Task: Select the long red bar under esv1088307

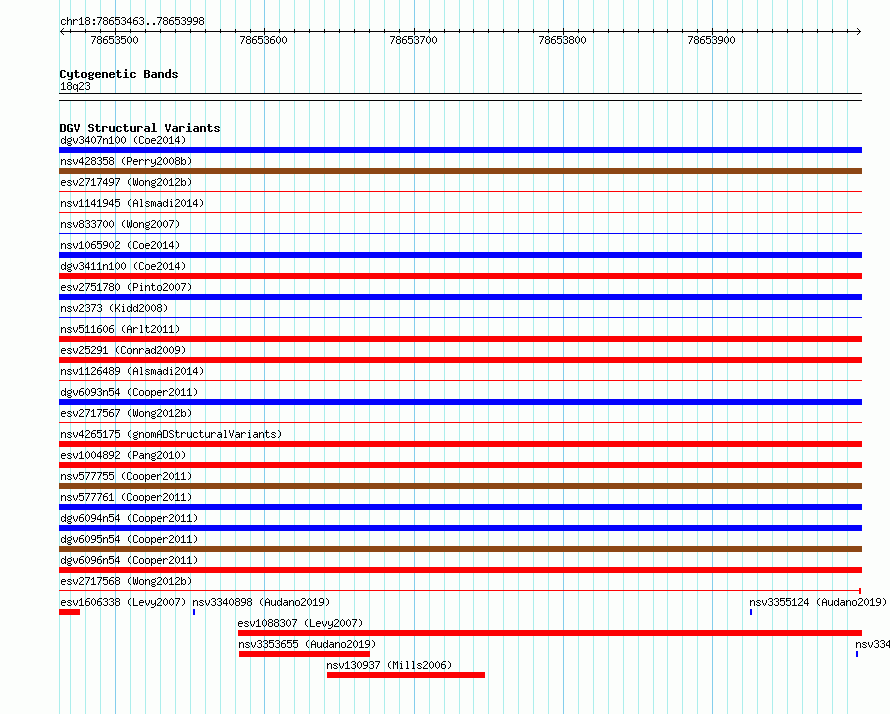Action: click(x=550, y=633)
